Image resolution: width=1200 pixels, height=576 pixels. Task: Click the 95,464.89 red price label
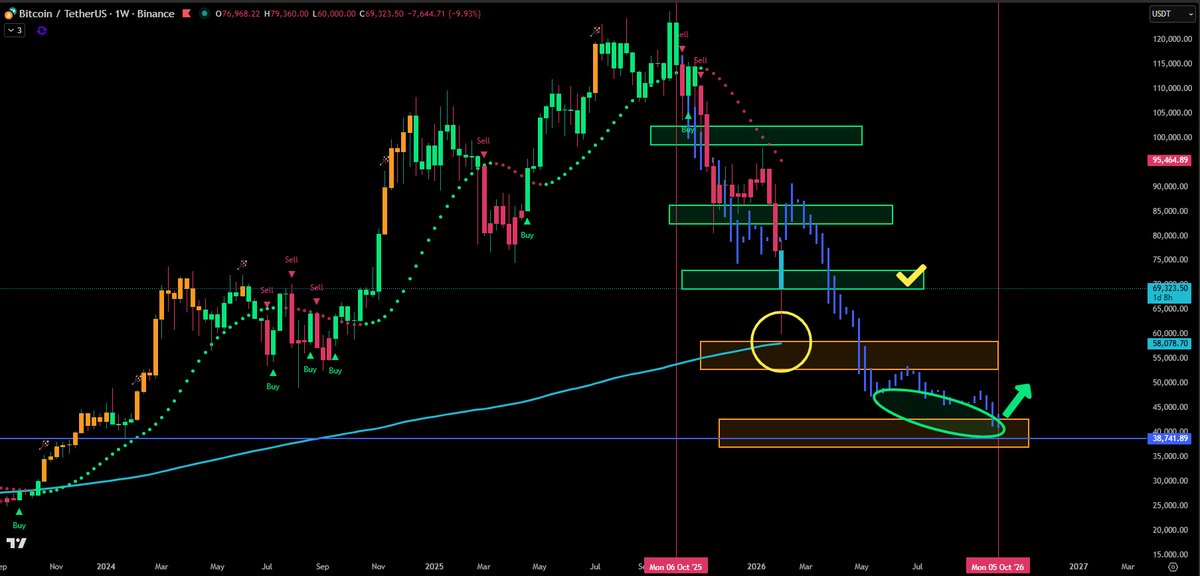pyautogui.click(x=1171, y=160)
